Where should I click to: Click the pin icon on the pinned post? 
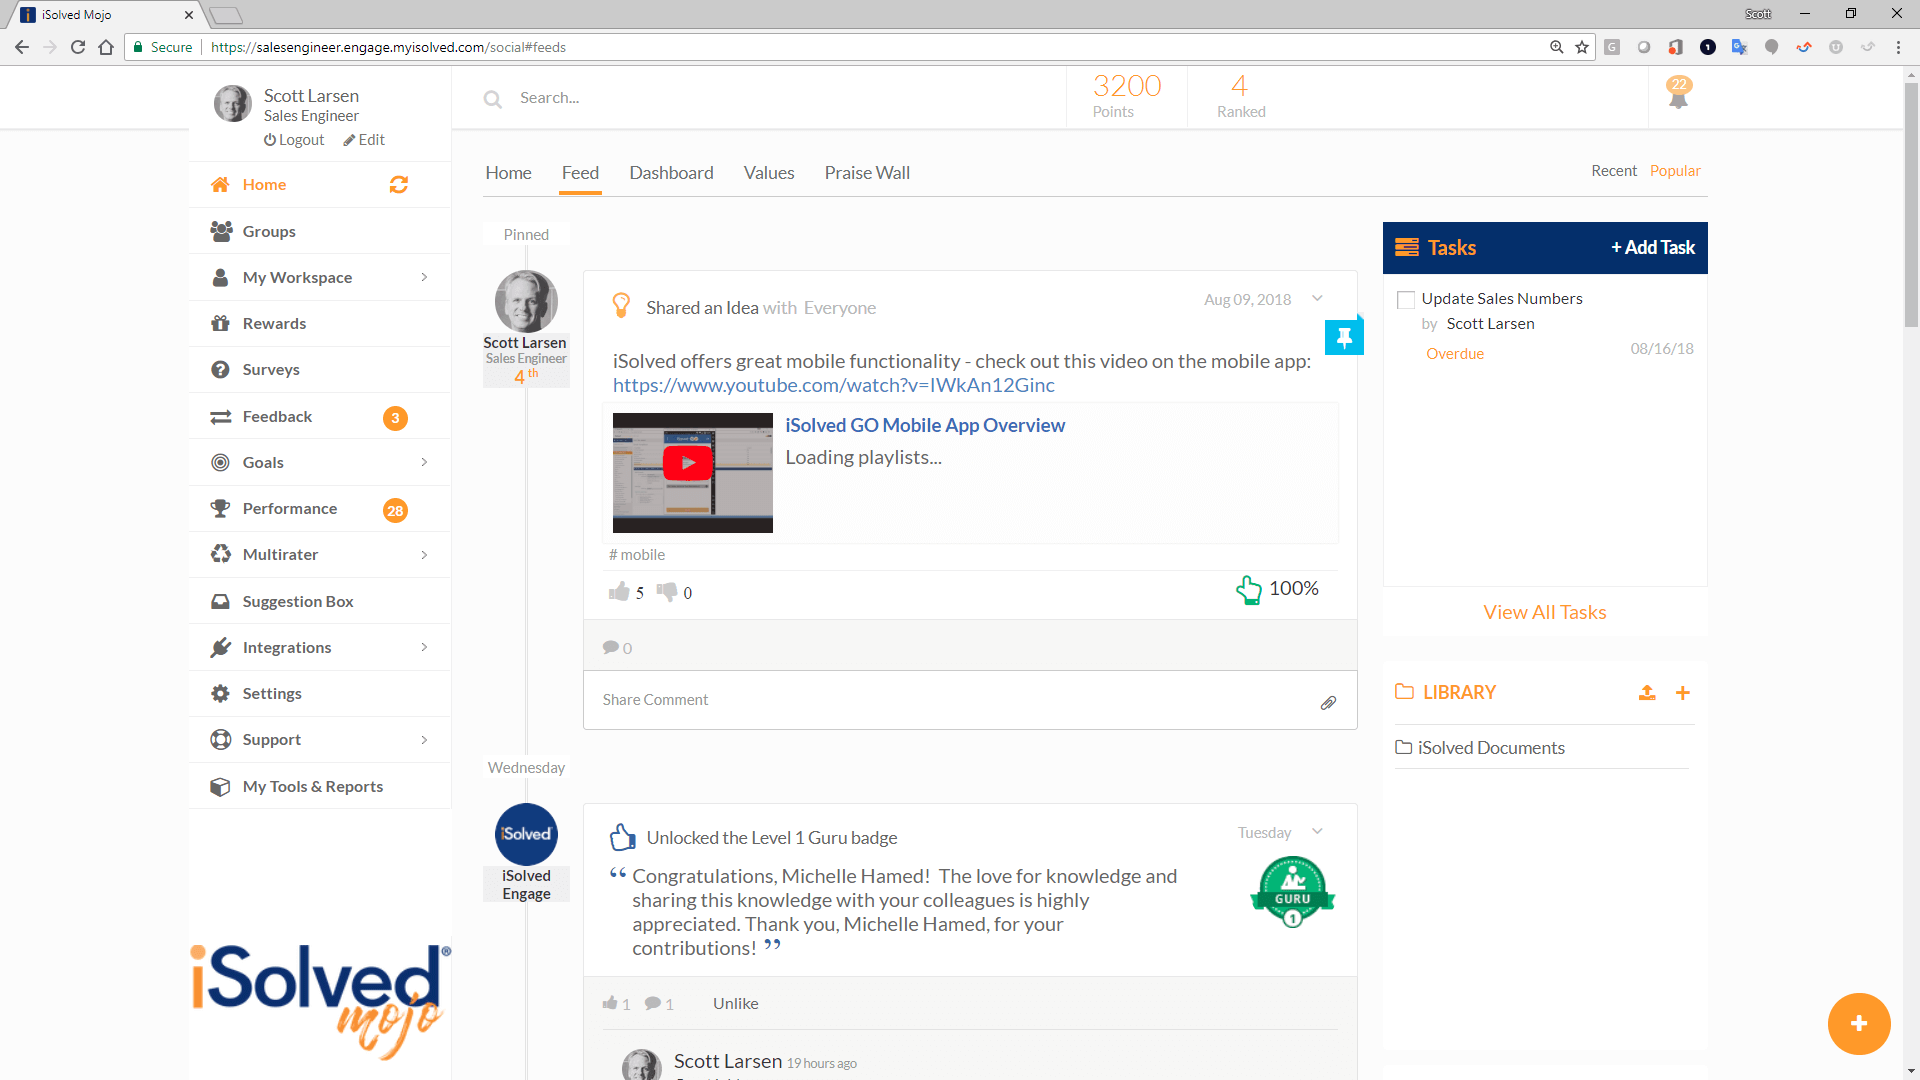point(1344,338)
